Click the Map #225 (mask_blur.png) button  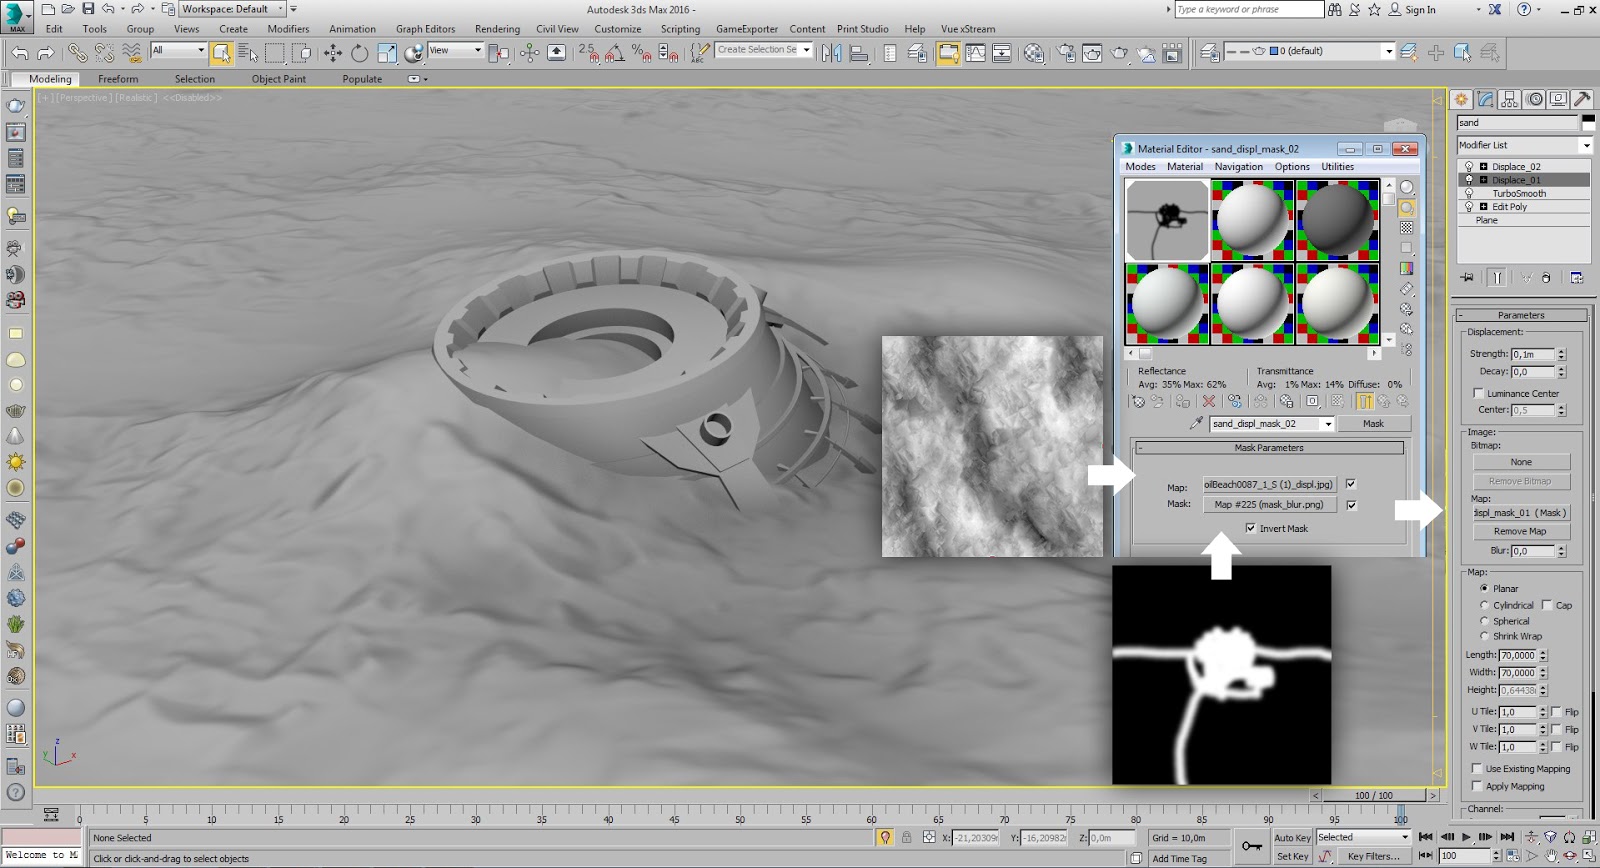[1268, 505]
